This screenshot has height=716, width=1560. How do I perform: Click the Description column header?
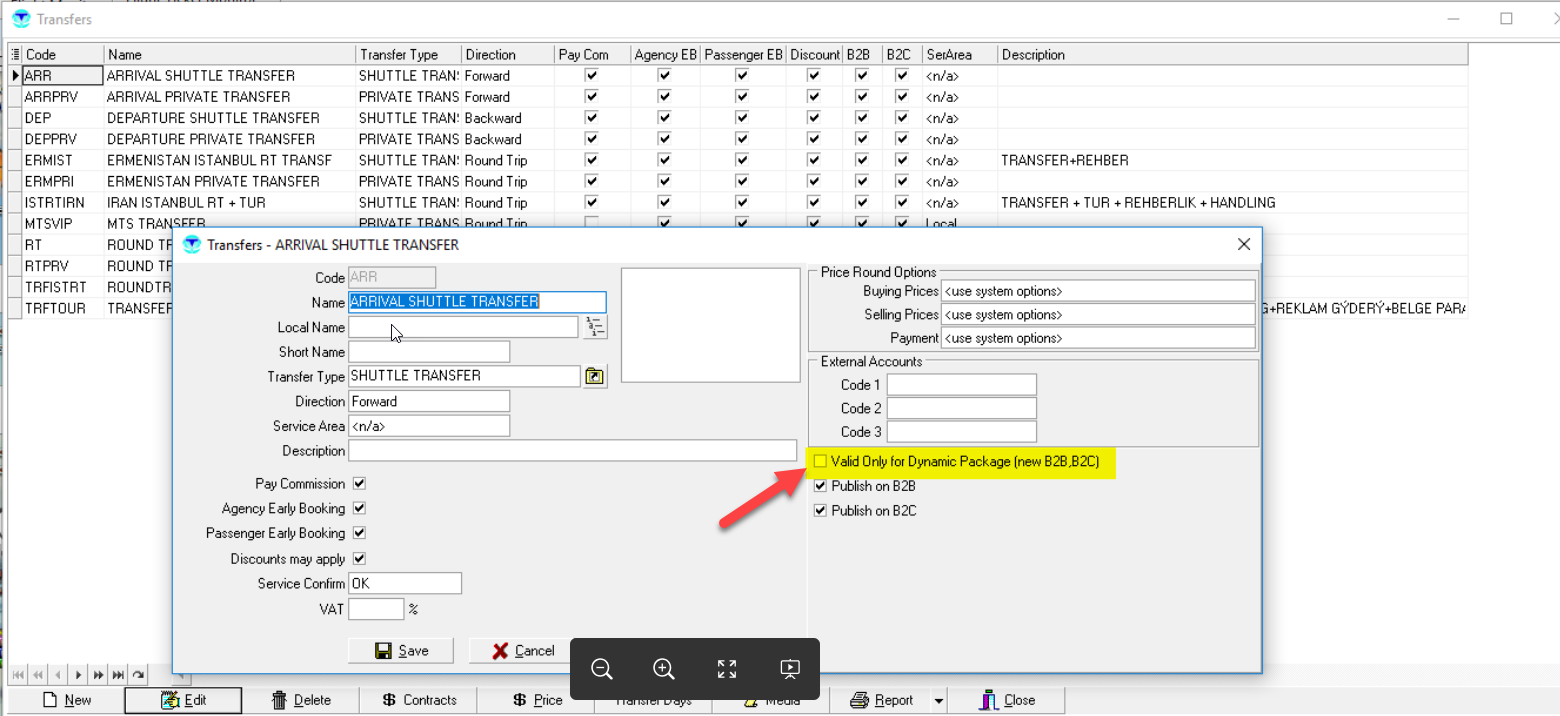pyautogui.click(x=1233, y=55)
